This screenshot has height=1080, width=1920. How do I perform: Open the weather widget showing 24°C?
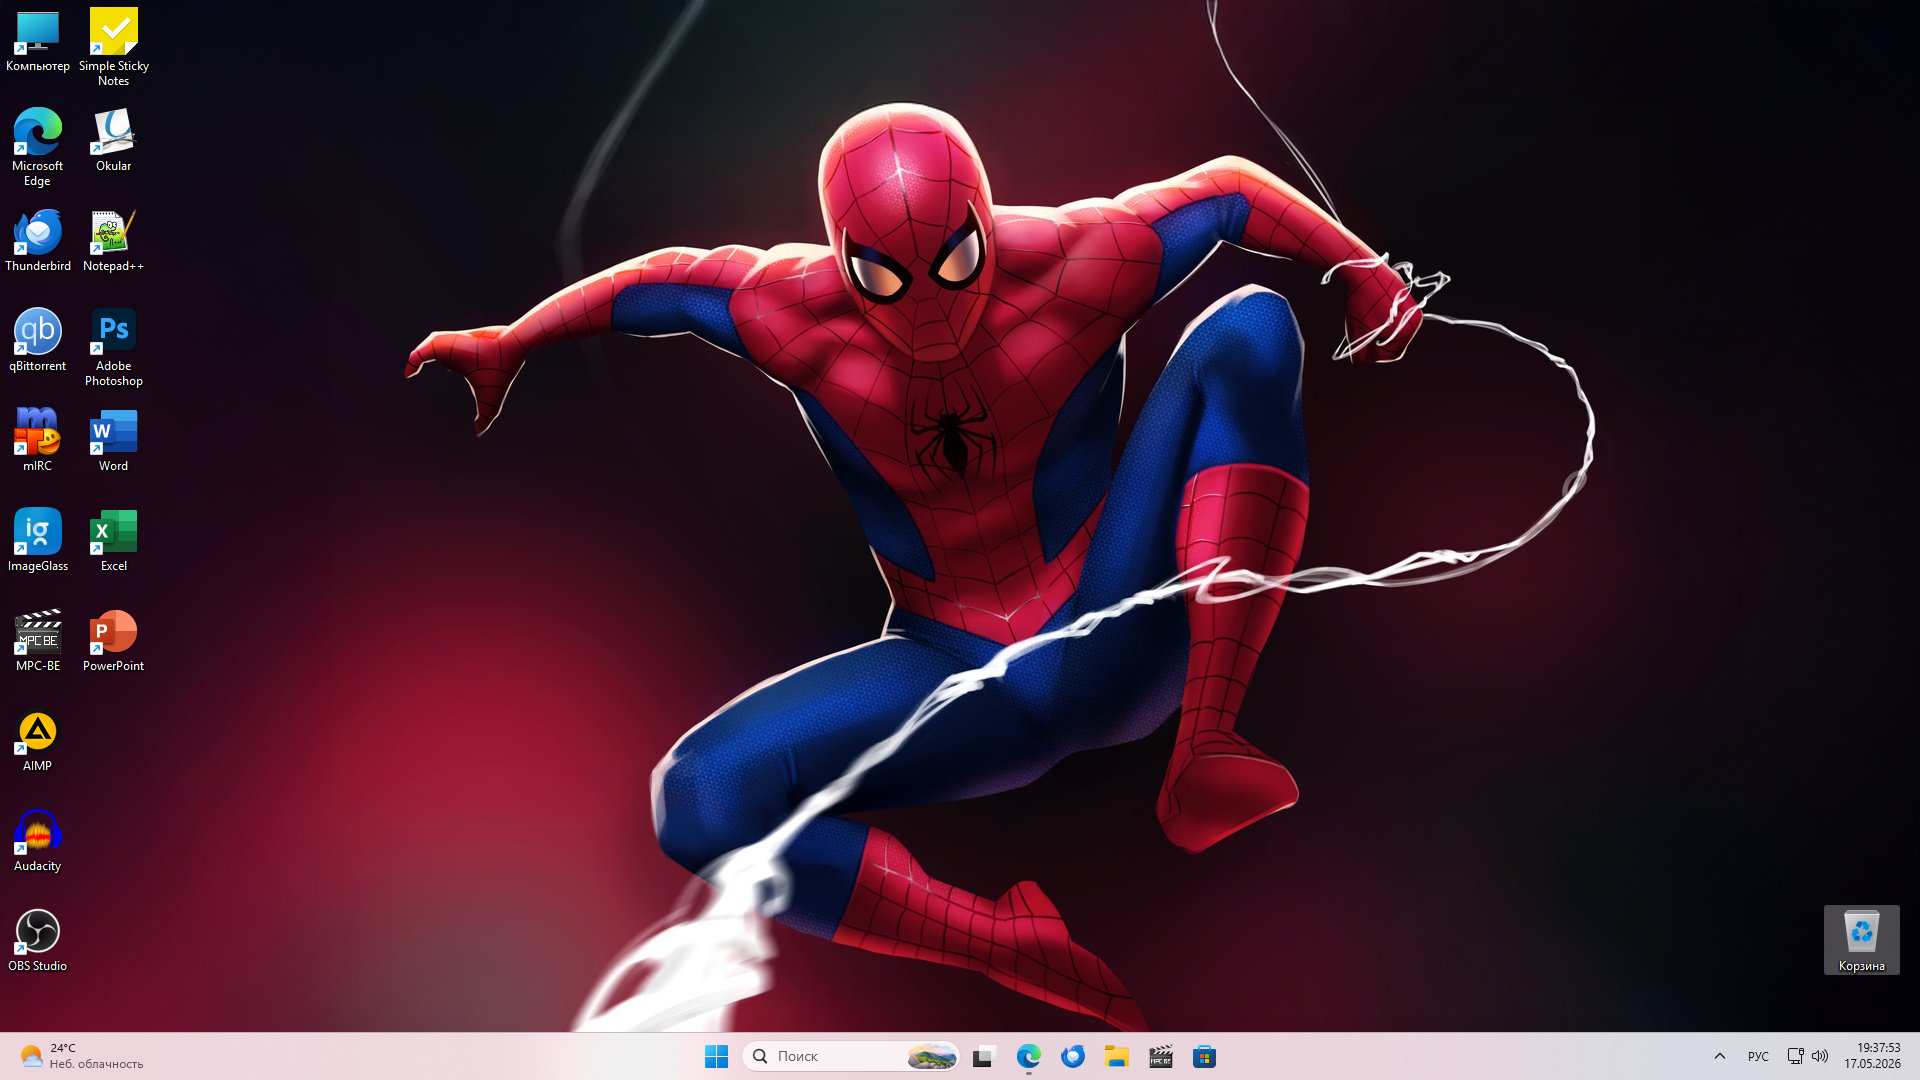(x=82, y=1056)
